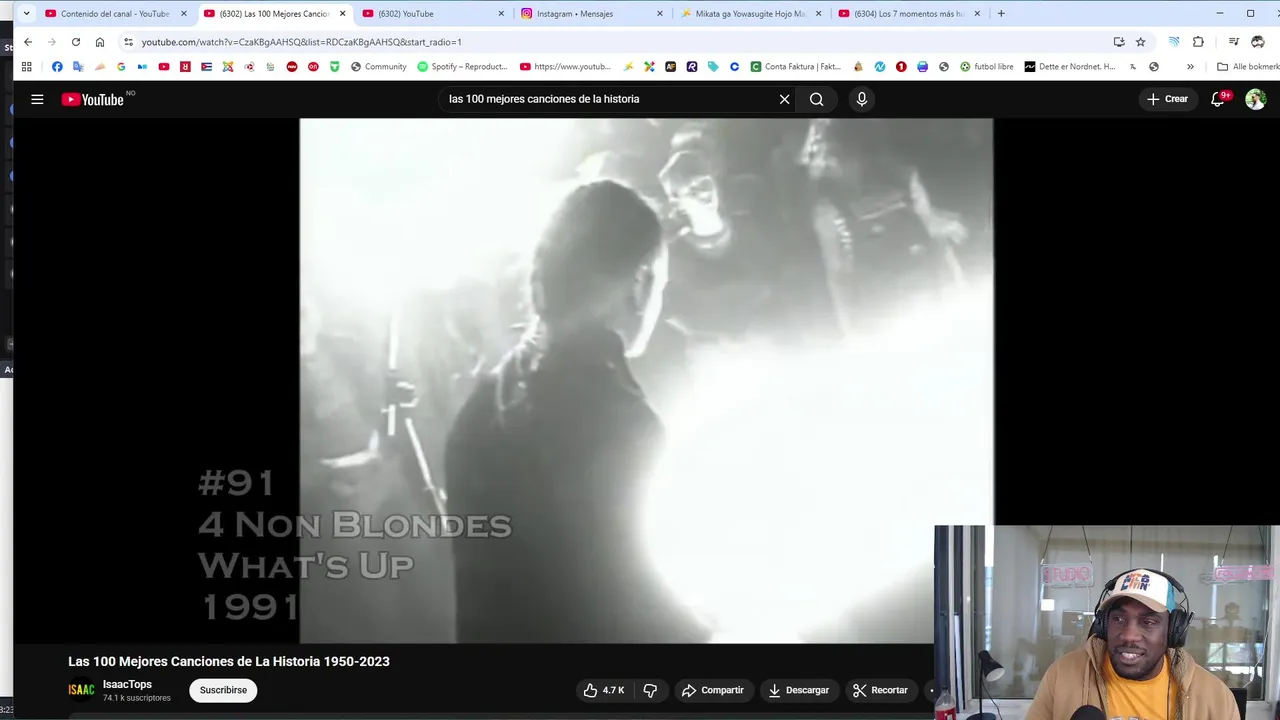Open the apps grid in bookmarks bar
This screenshot has height=720, width=1280.
[x=27, y=67]
